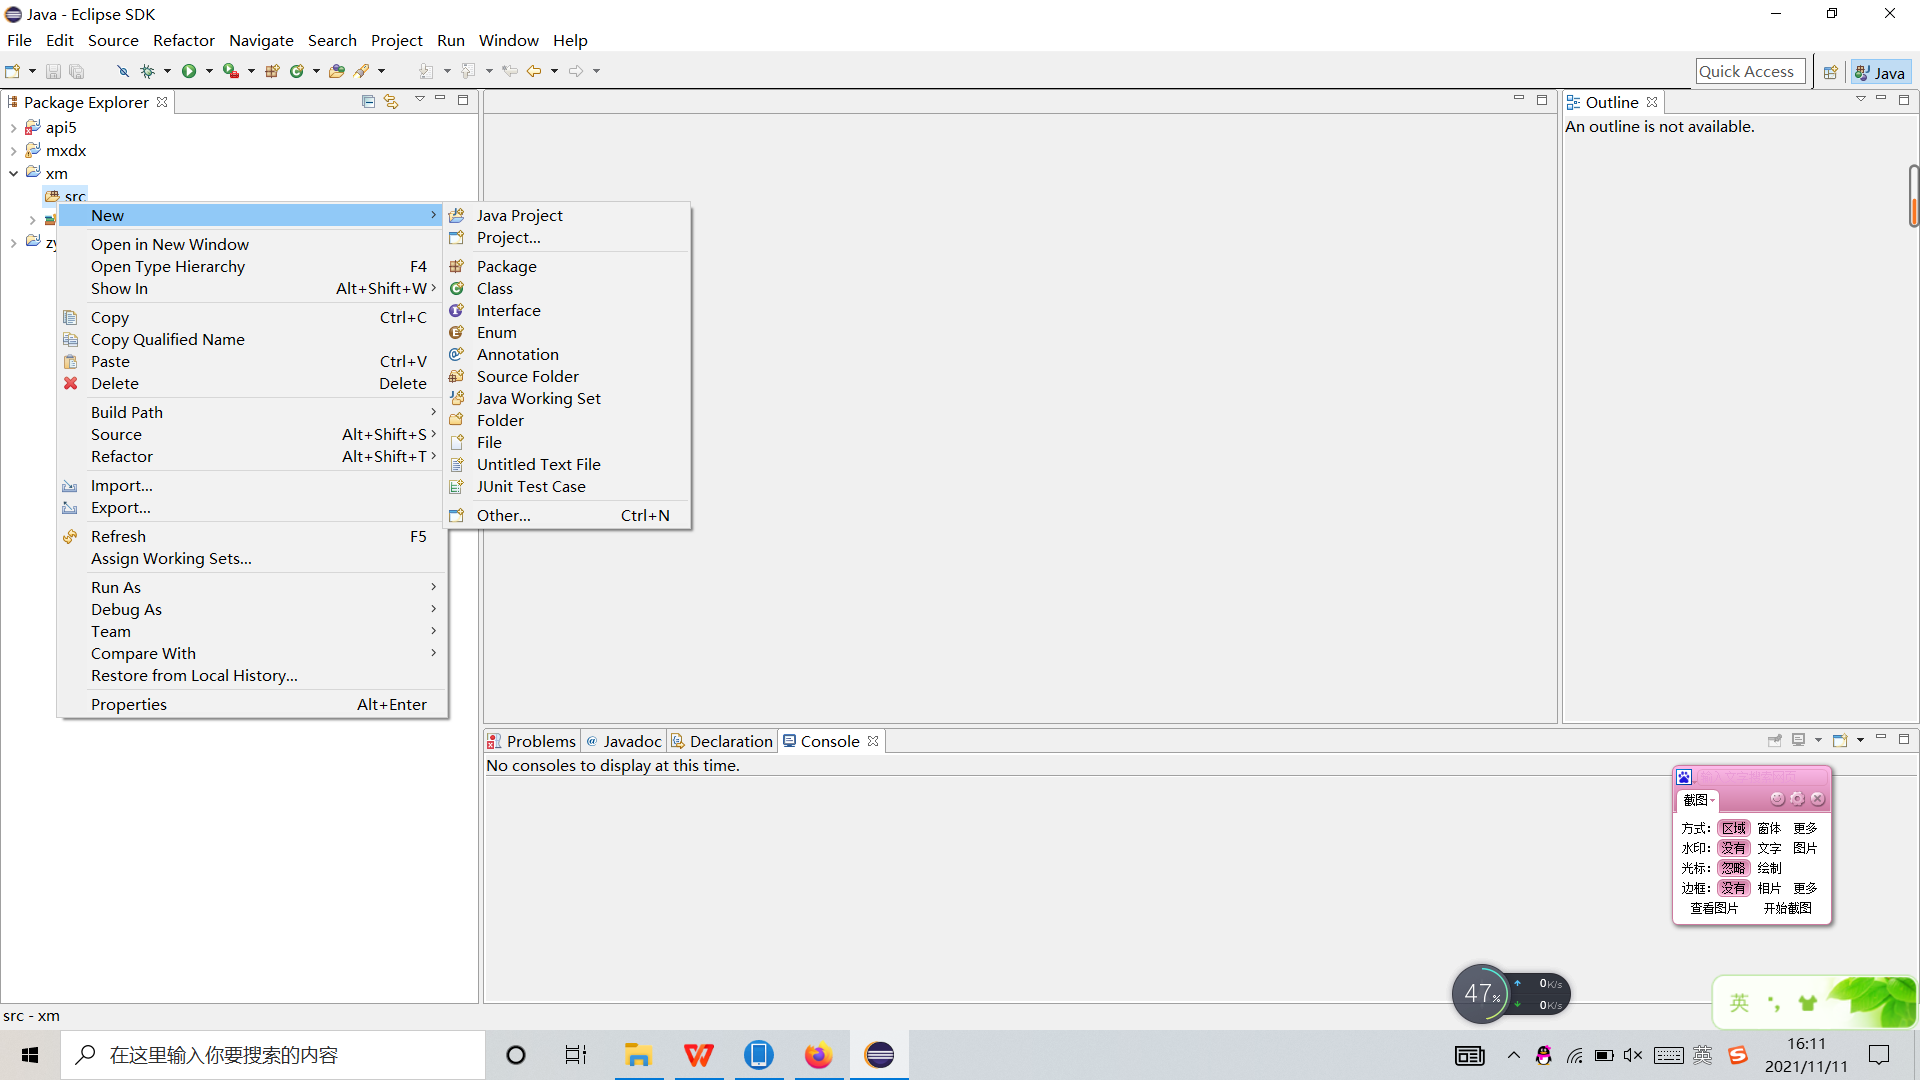Click 开始截图 to start capture
Screen dimensions: 1920x1080
tap(1787, 908)
